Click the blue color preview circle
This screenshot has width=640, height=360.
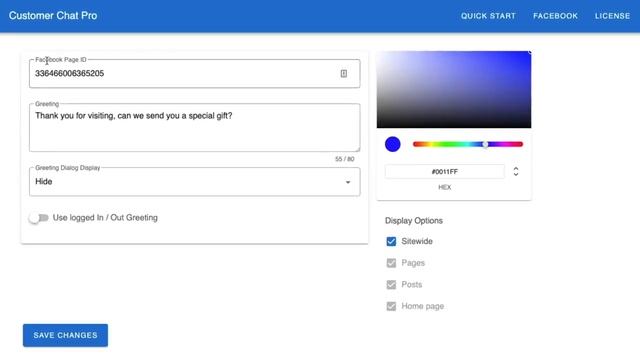click(393, 144)
